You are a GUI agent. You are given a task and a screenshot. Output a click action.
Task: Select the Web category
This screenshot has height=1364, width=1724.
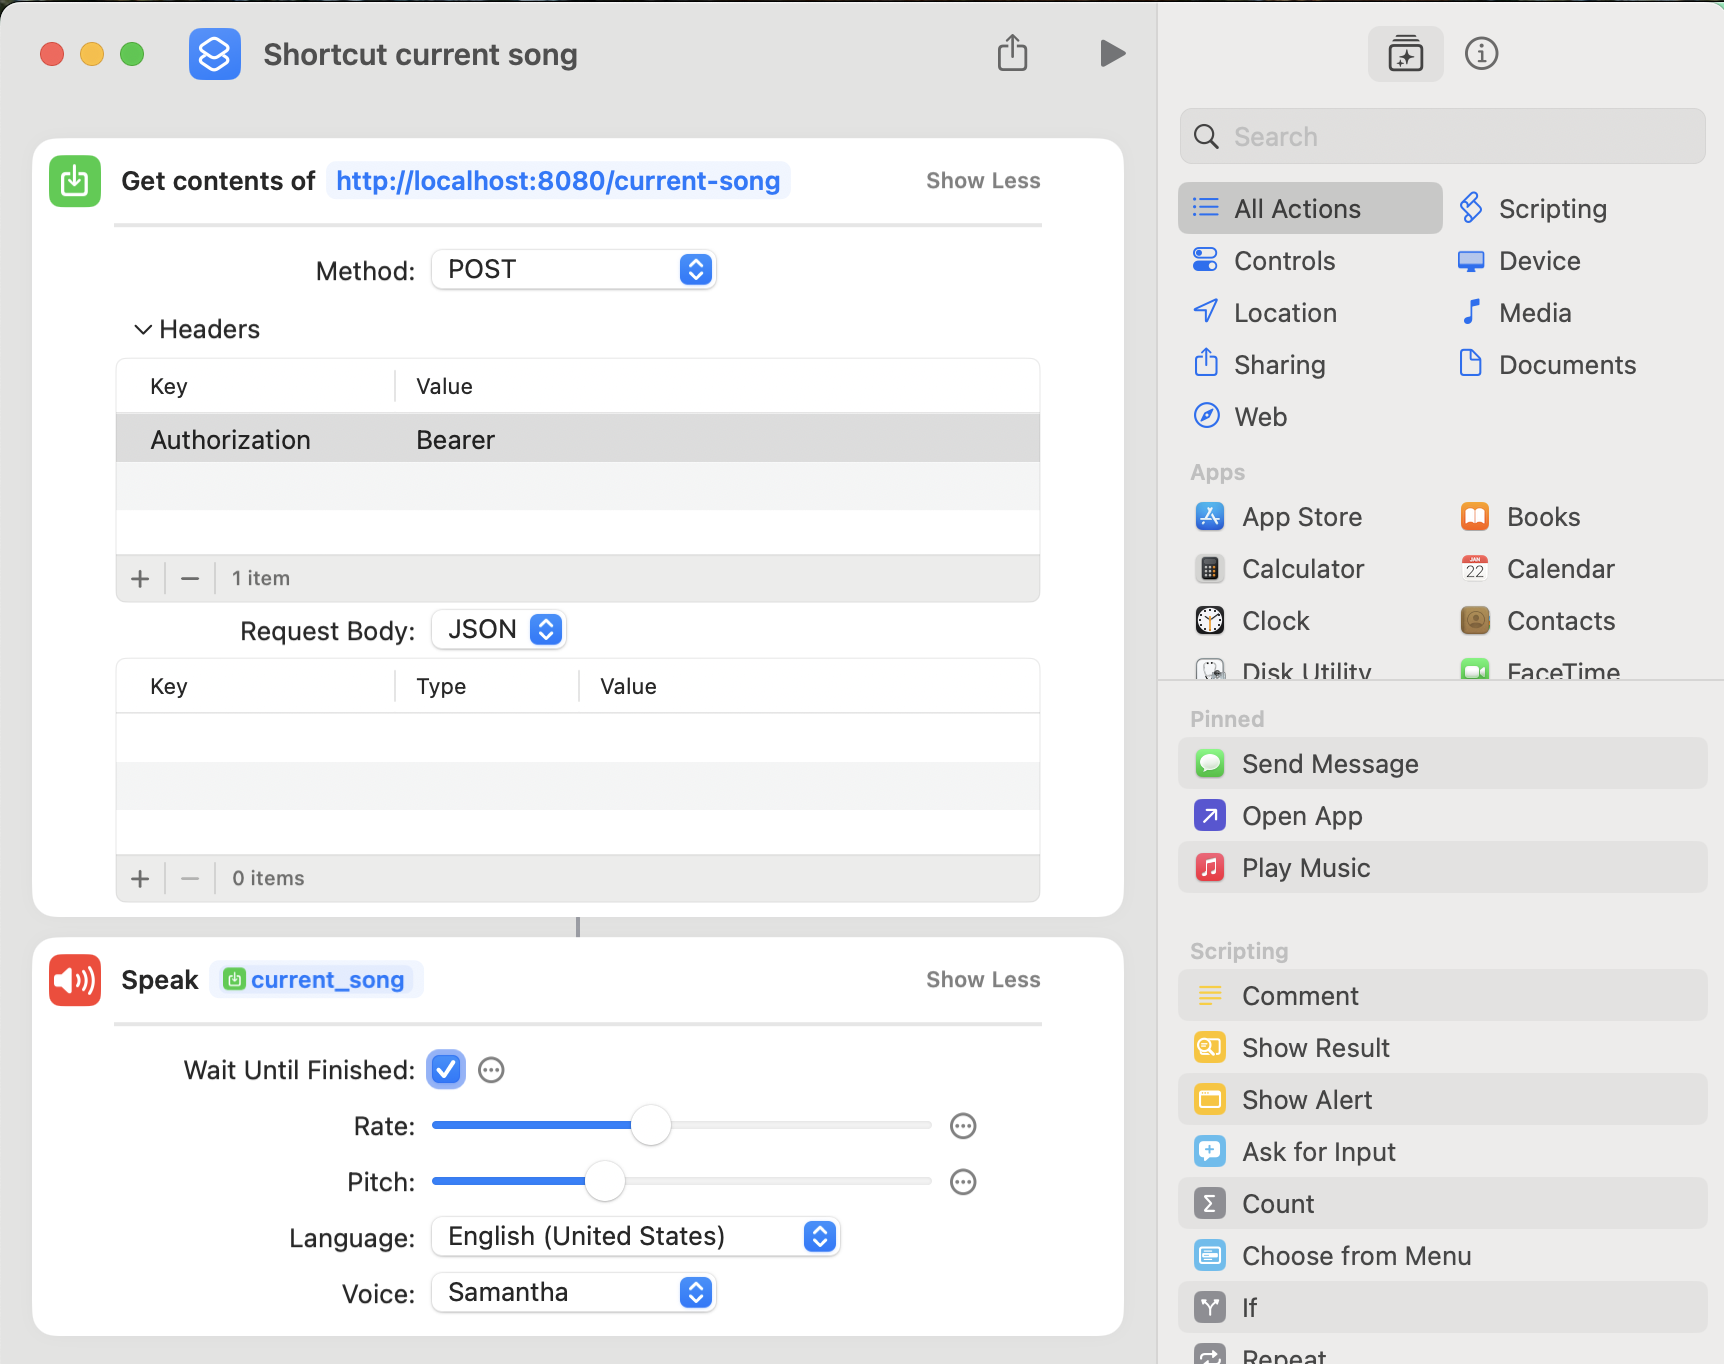tap(1240, 416)
